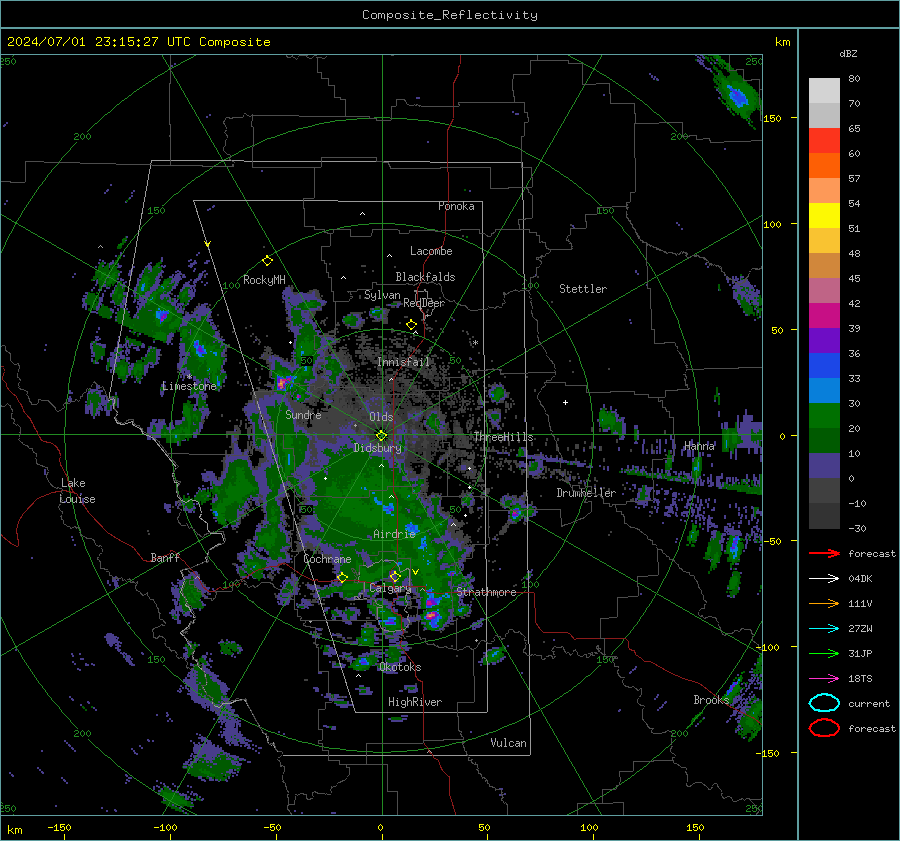Click the dBZ legend heading
The height and width of the screenshot is (841, 900).
[x=848, y=53]
